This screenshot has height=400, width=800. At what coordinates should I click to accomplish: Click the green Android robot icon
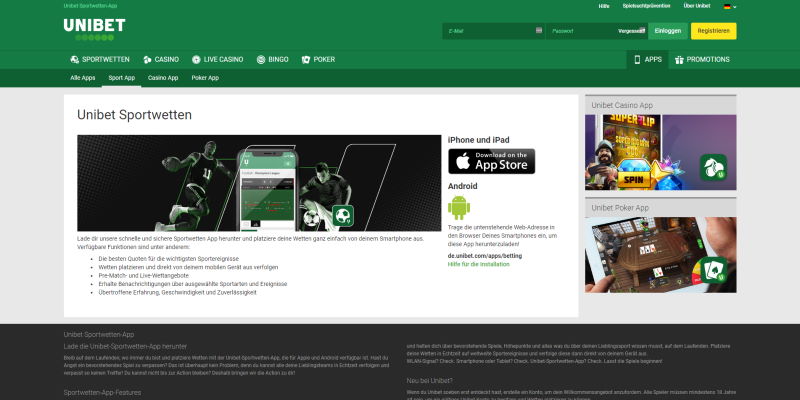point(459,207)
